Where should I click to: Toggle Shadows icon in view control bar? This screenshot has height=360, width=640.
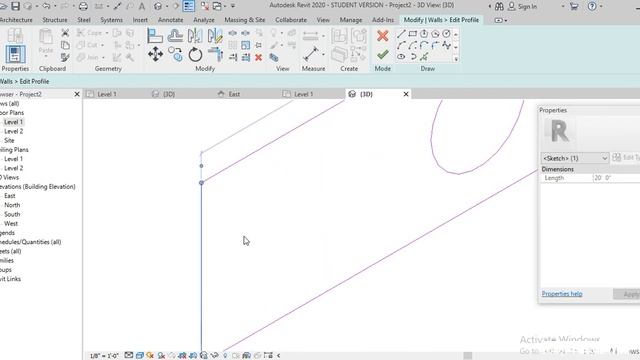coord(161,356)
